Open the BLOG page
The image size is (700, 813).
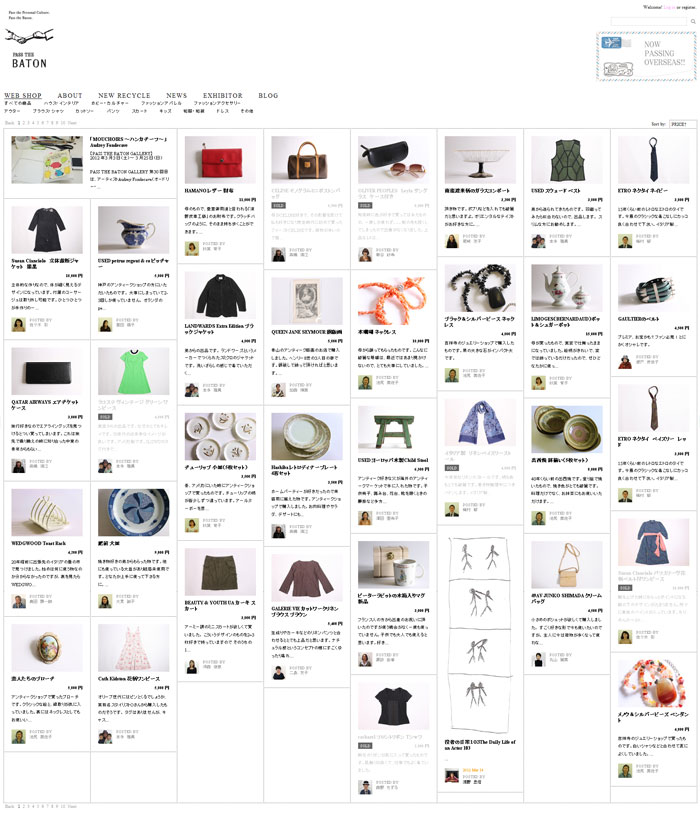click(268, 95)
